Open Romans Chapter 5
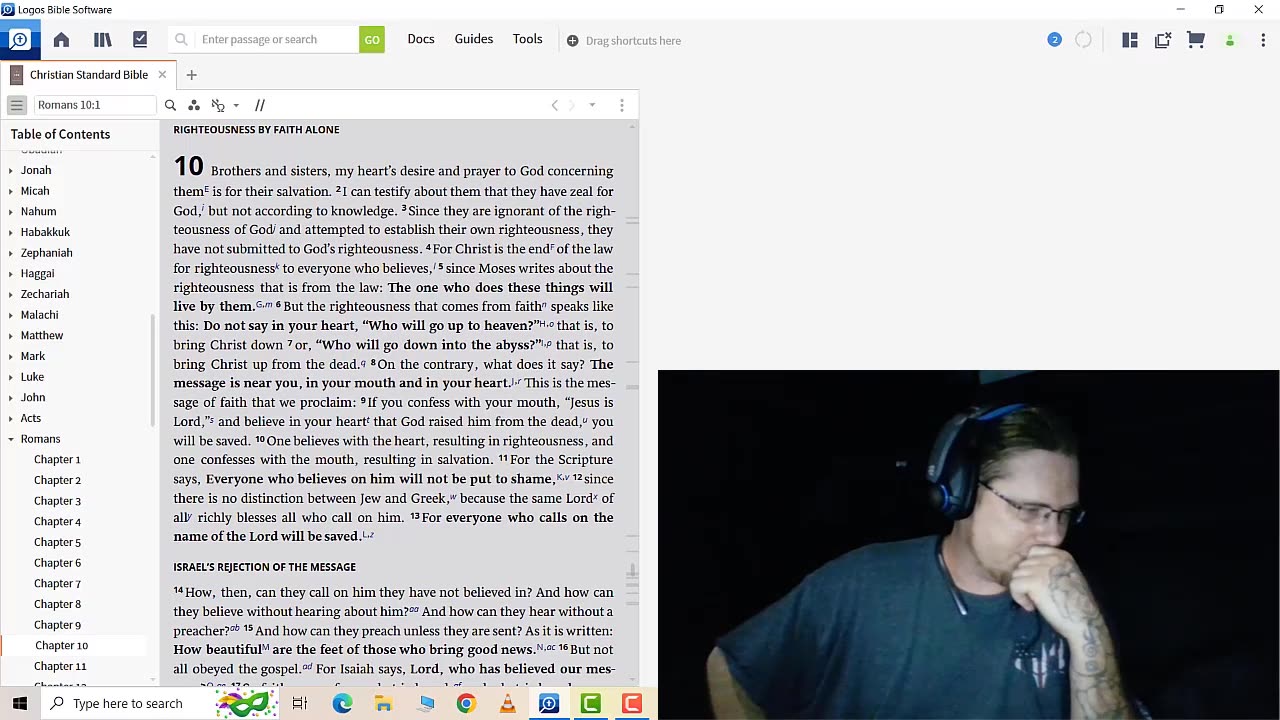The height and width of the screenshot is (720, 1280). tap(57, 542)
